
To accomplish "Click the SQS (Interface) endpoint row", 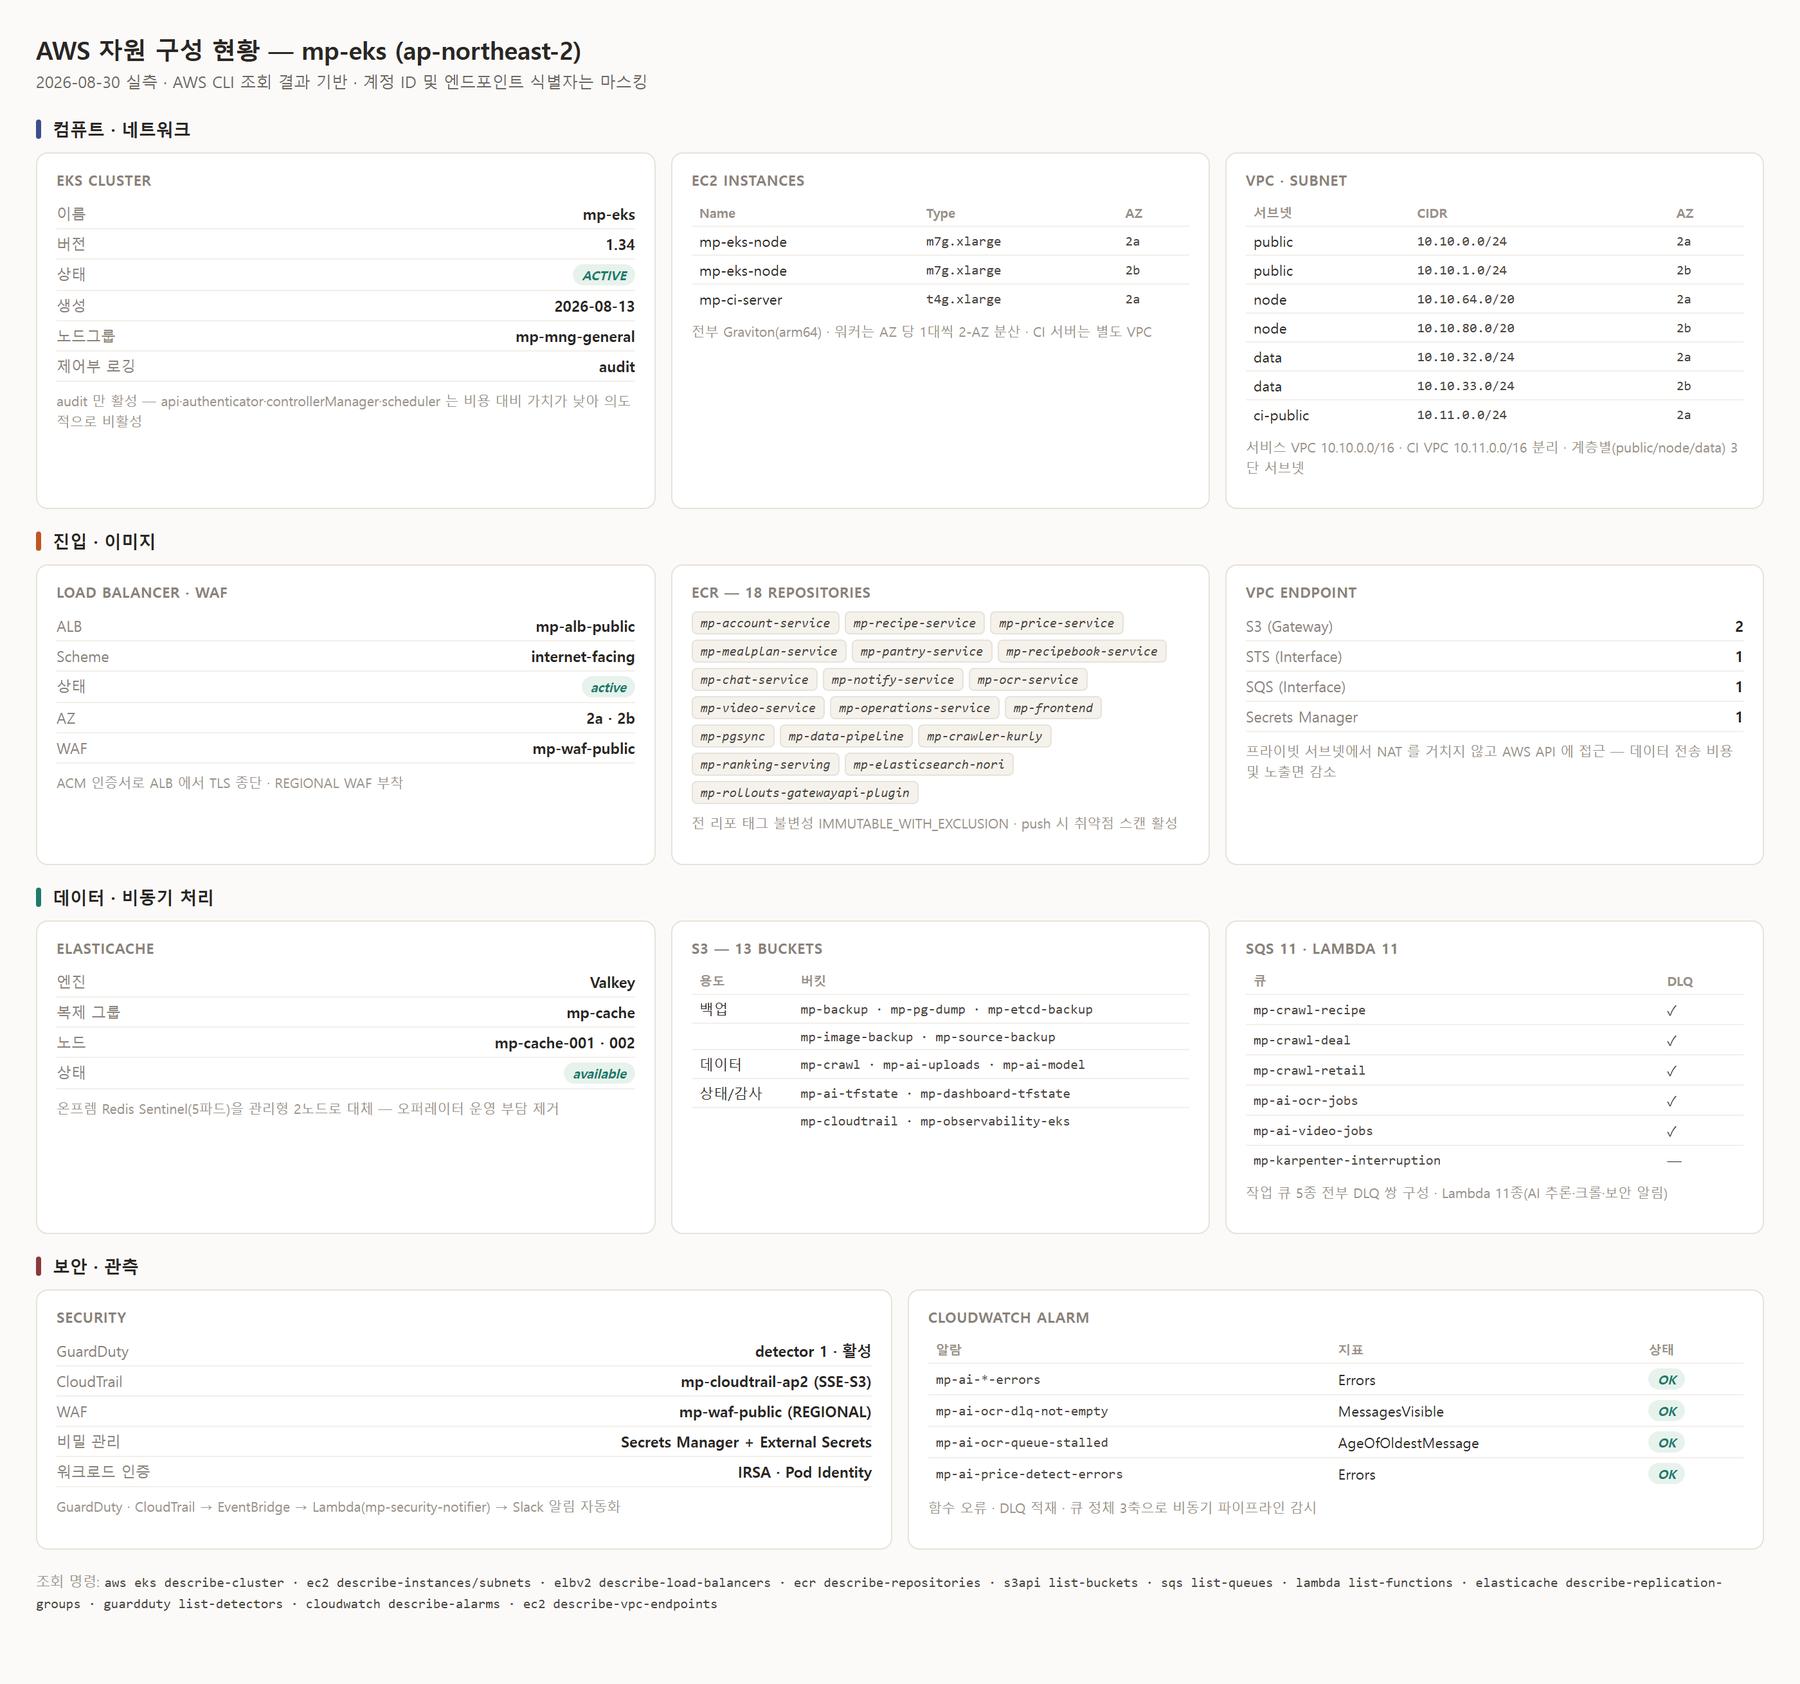I will tap(1494, 687).
